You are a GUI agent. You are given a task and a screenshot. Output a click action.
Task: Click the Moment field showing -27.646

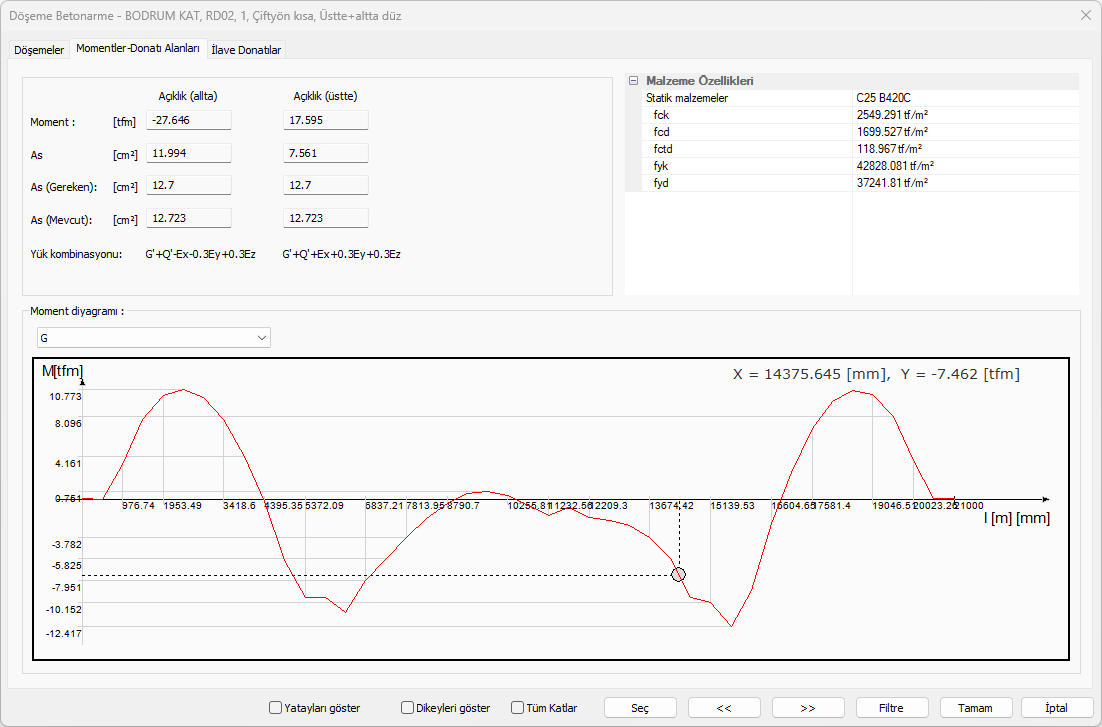[189, 120]
